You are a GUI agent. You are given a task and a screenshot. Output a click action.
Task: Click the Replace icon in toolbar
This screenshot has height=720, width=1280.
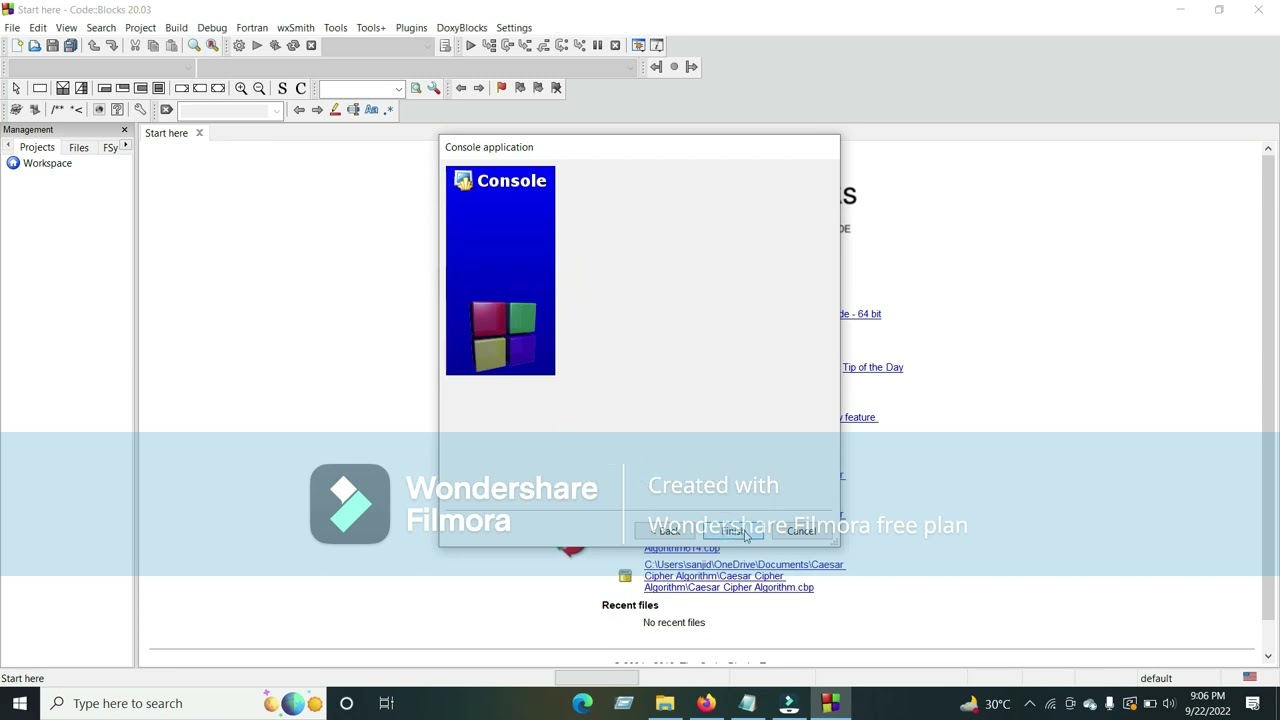[x=212, y=46]
